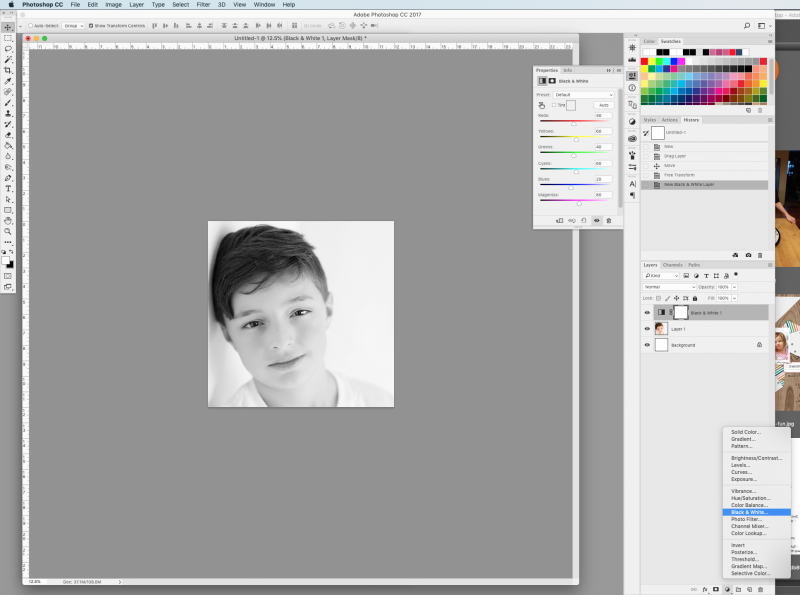
Task: Select the Hand tool
Action: click(8, 220)
